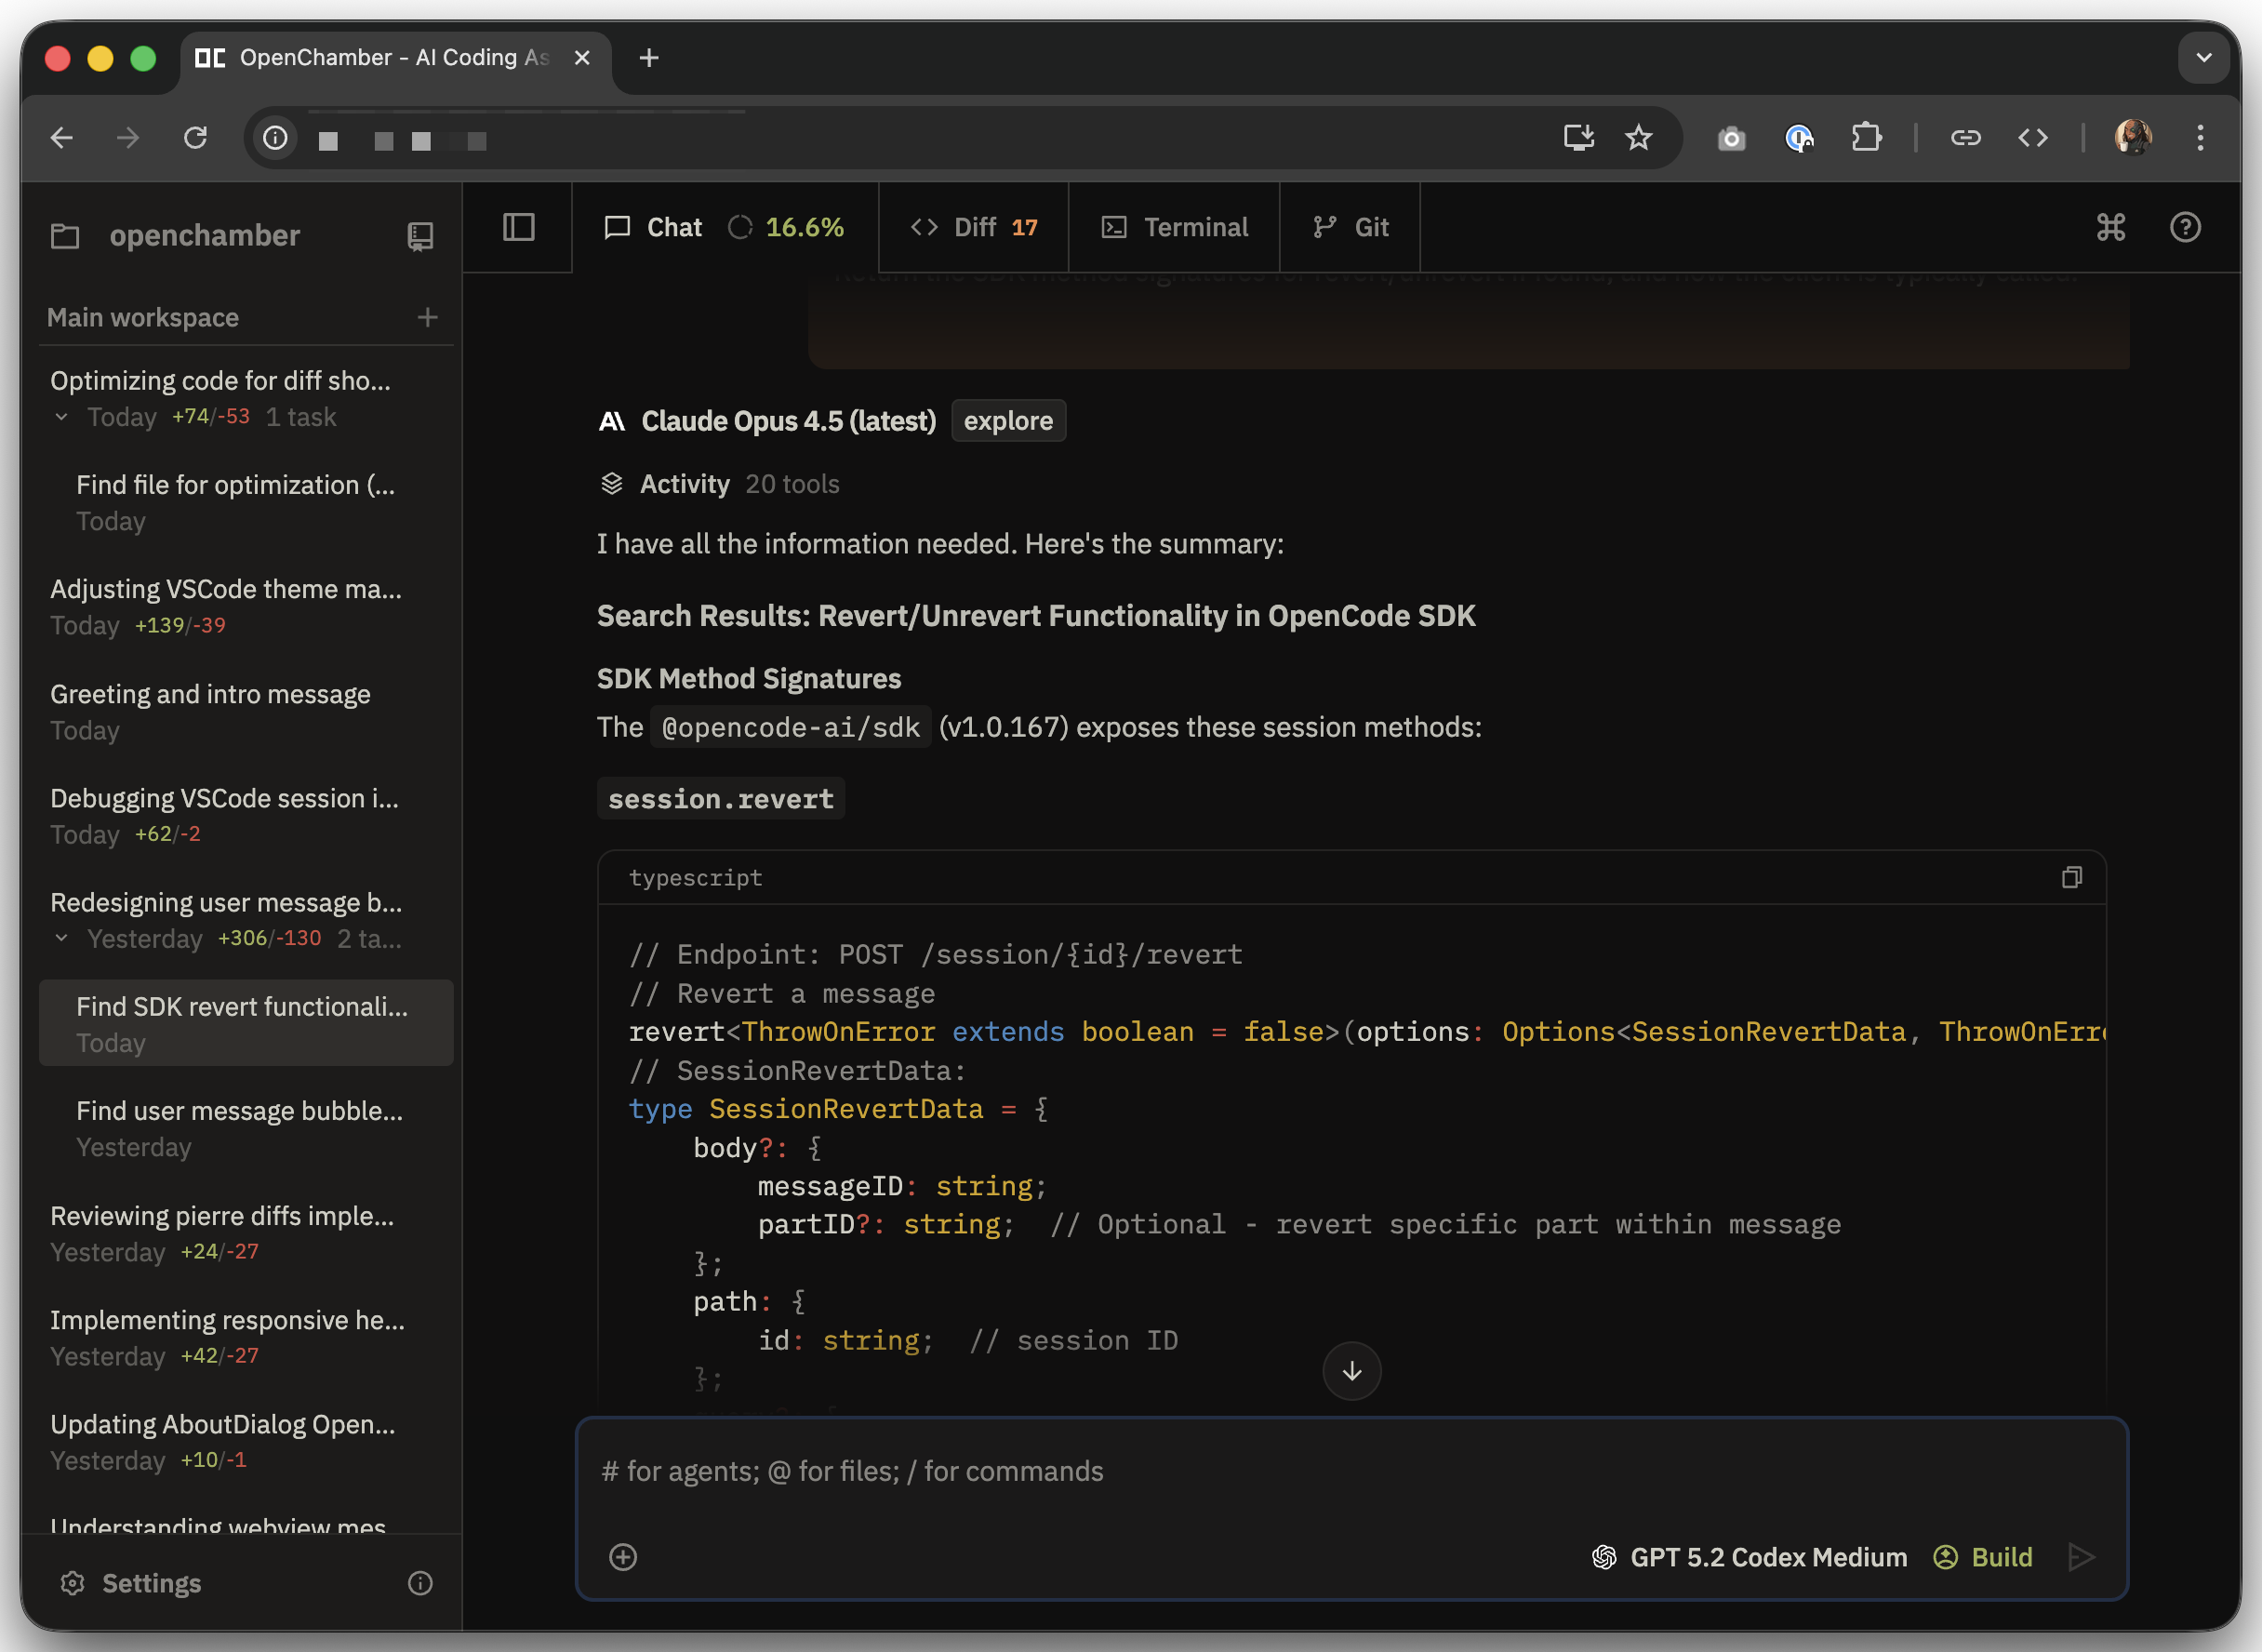Open Updating AboutDialog session
Screen dimensions: 2262x1652
(x=246, y=1440)
